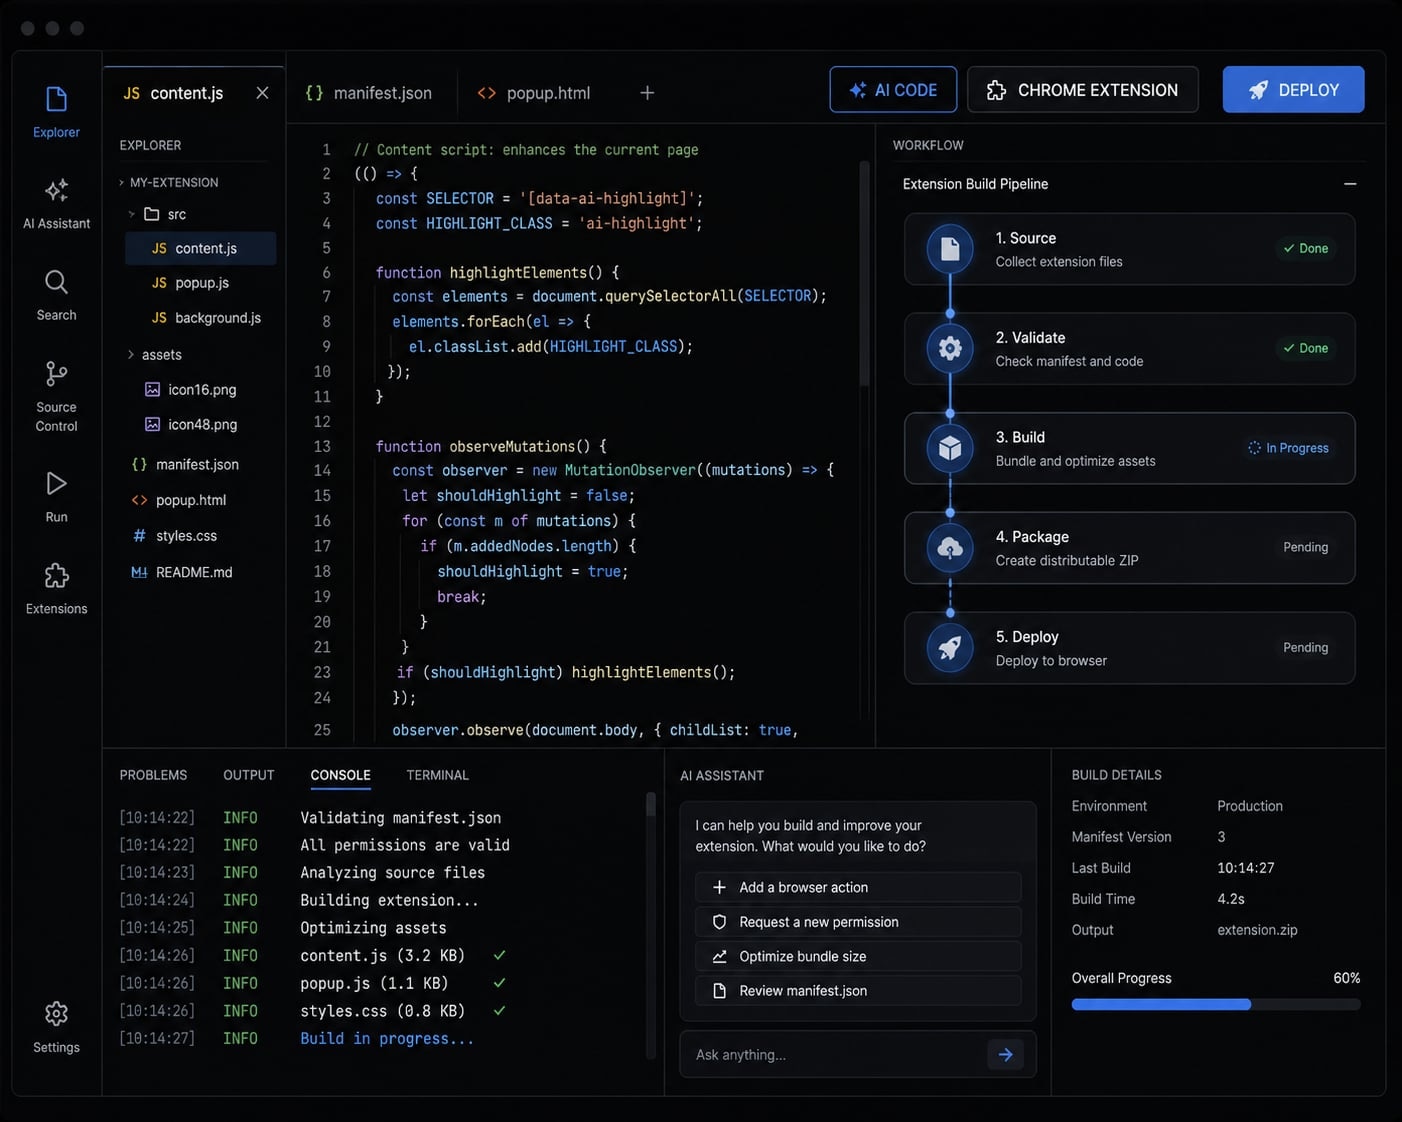Click the Build step cube icon
The width and height of the screenshot is (1402, 1122).
(950, 448)
